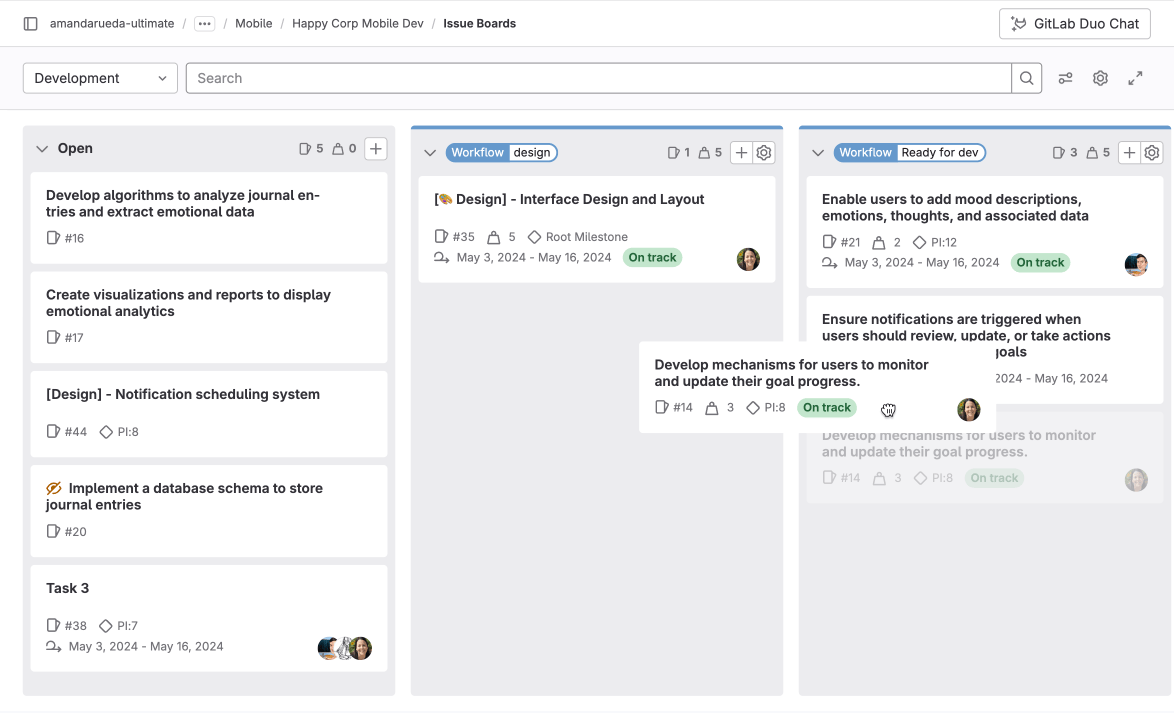Collapse the Open list

(x=42, y=149)
